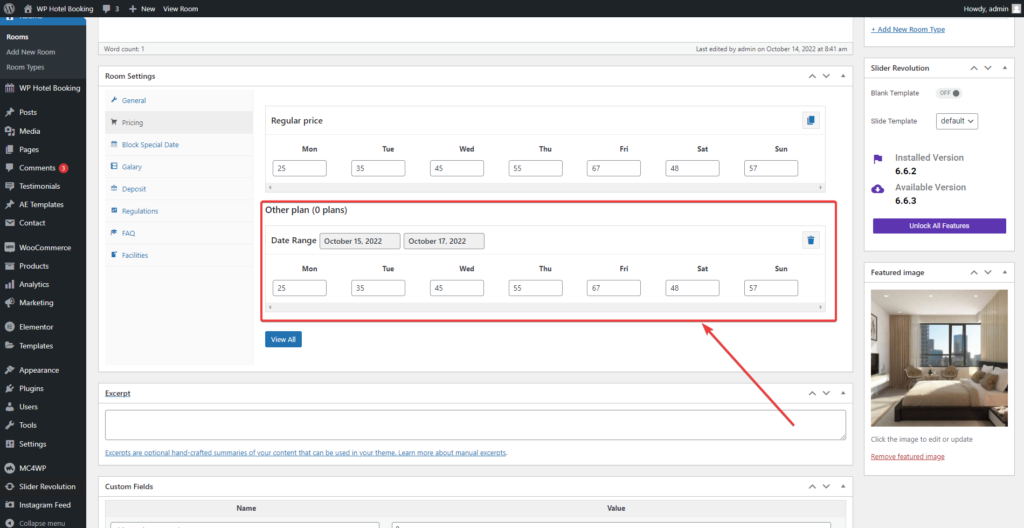Click Collapse menu at sidebar bottom
Image resolution: width=1024 pixels, height=528 pixels.
(42, 523)
